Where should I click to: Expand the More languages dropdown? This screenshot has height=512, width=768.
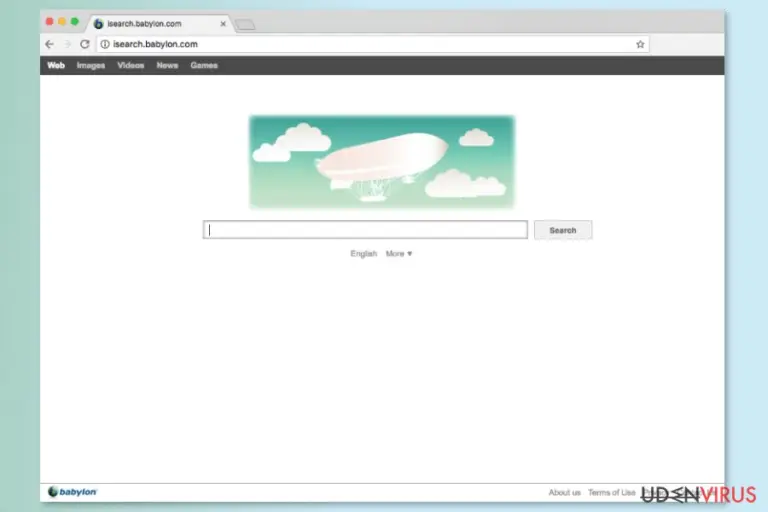(399, 253)
